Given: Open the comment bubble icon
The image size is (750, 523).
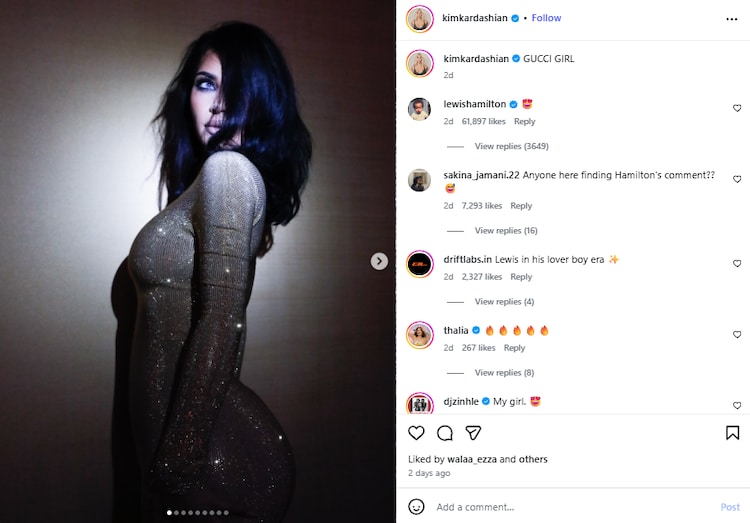Looking at the screenshot, I should click(445, 433).
